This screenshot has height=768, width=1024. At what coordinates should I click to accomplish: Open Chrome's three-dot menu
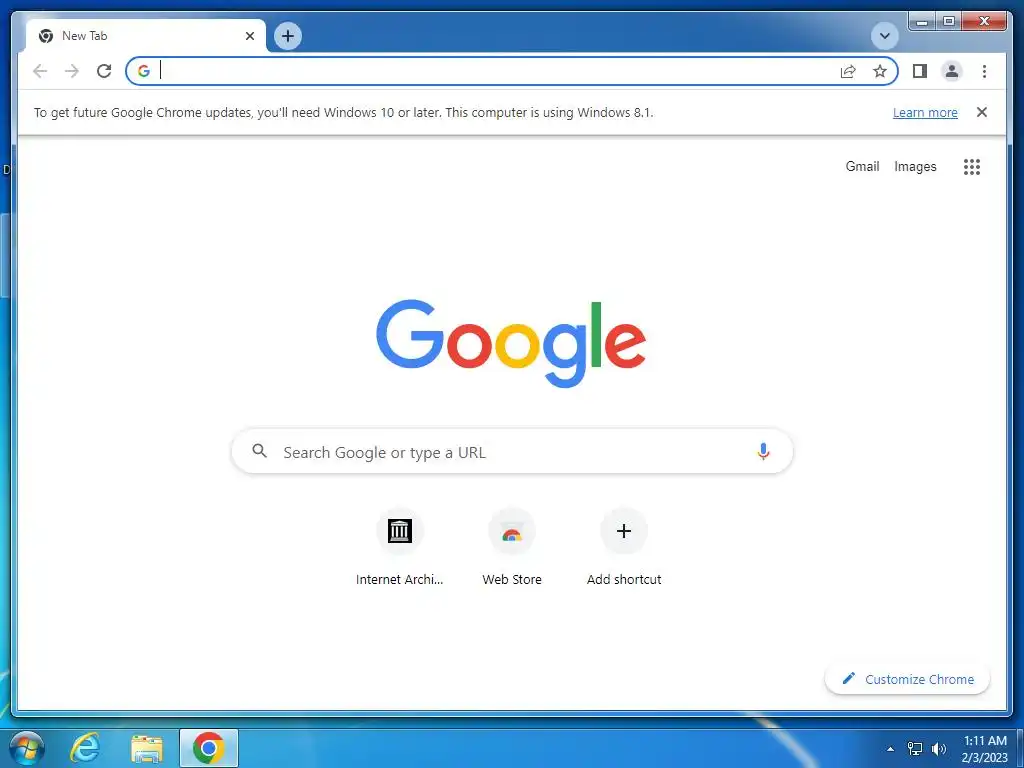tap(984, 71)
